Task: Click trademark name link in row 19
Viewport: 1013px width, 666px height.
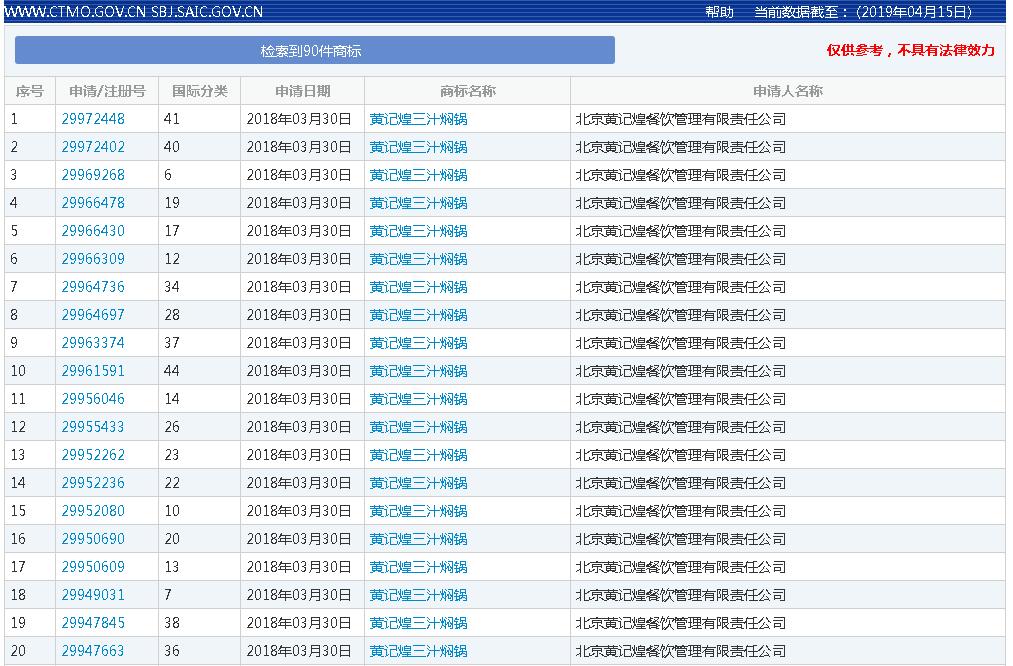Action: 418,623
